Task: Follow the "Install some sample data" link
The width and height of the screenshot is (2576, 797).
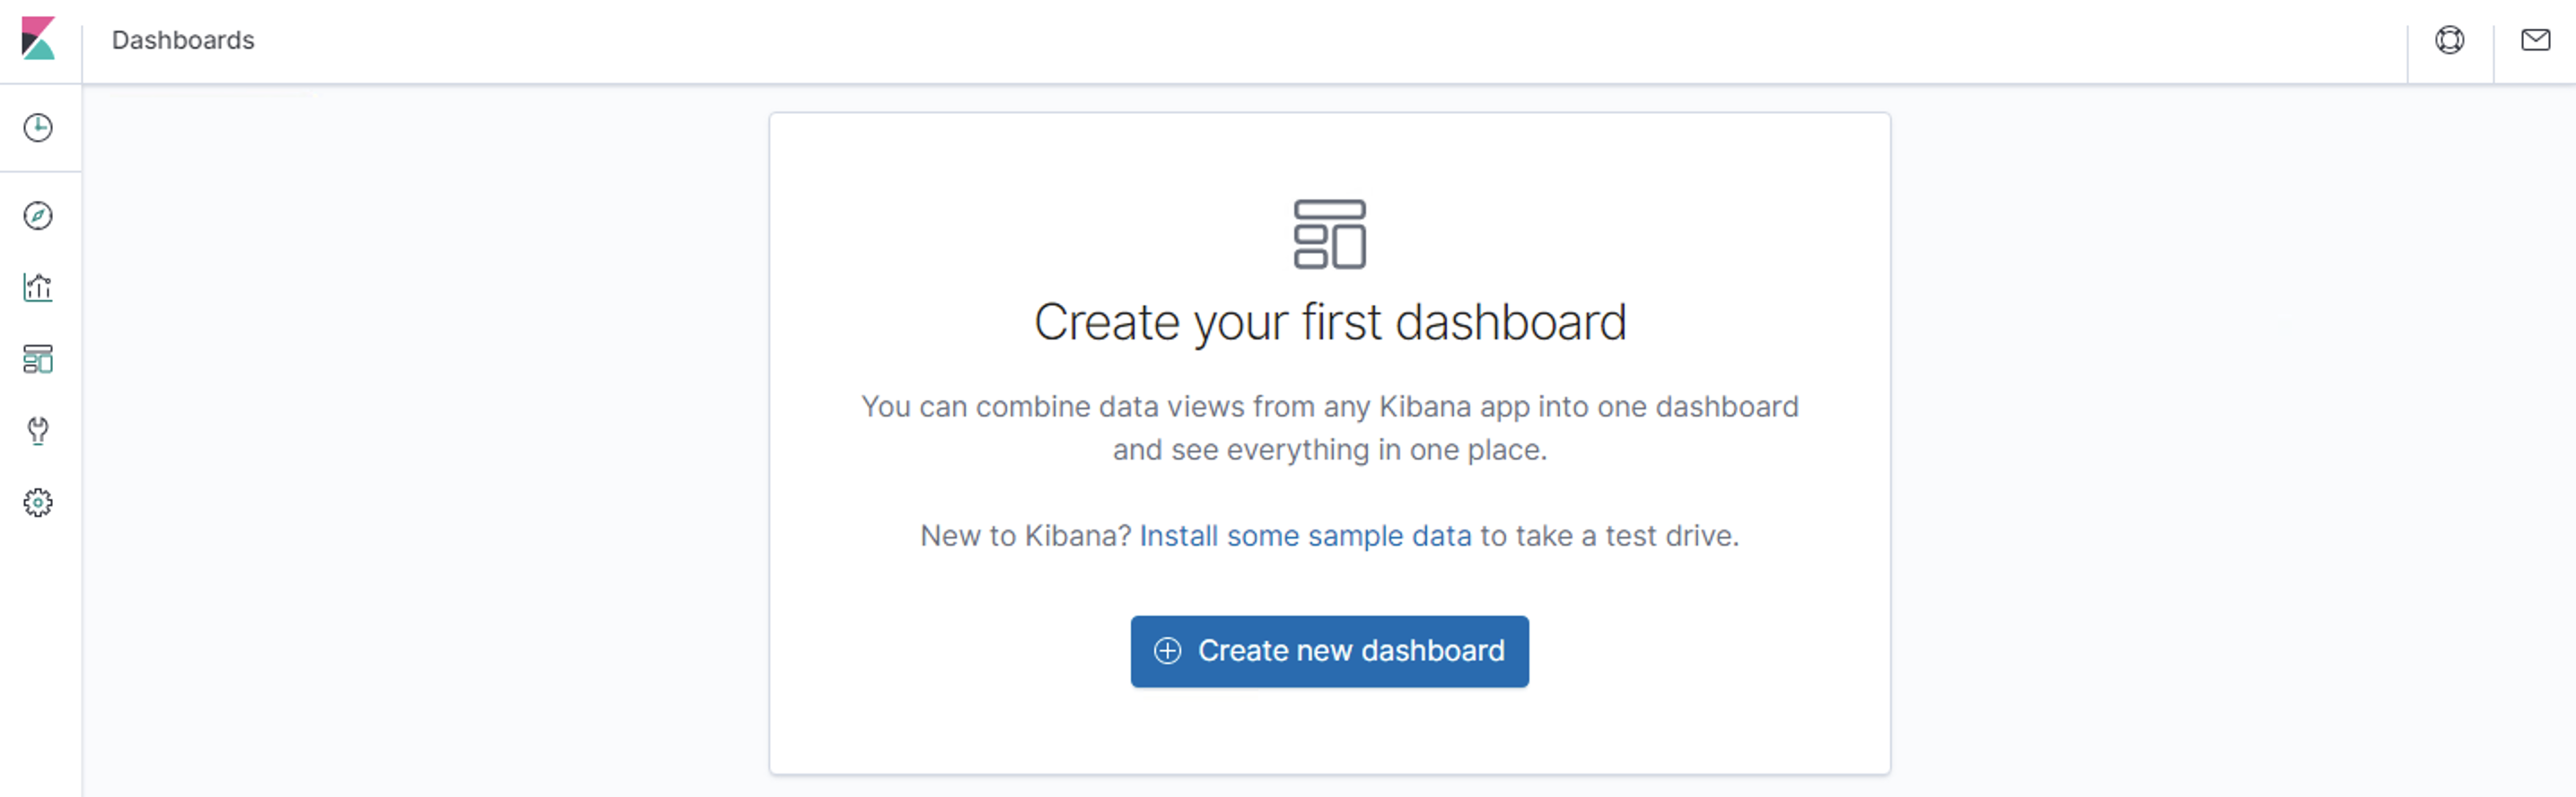Action: pos(1305,536)
